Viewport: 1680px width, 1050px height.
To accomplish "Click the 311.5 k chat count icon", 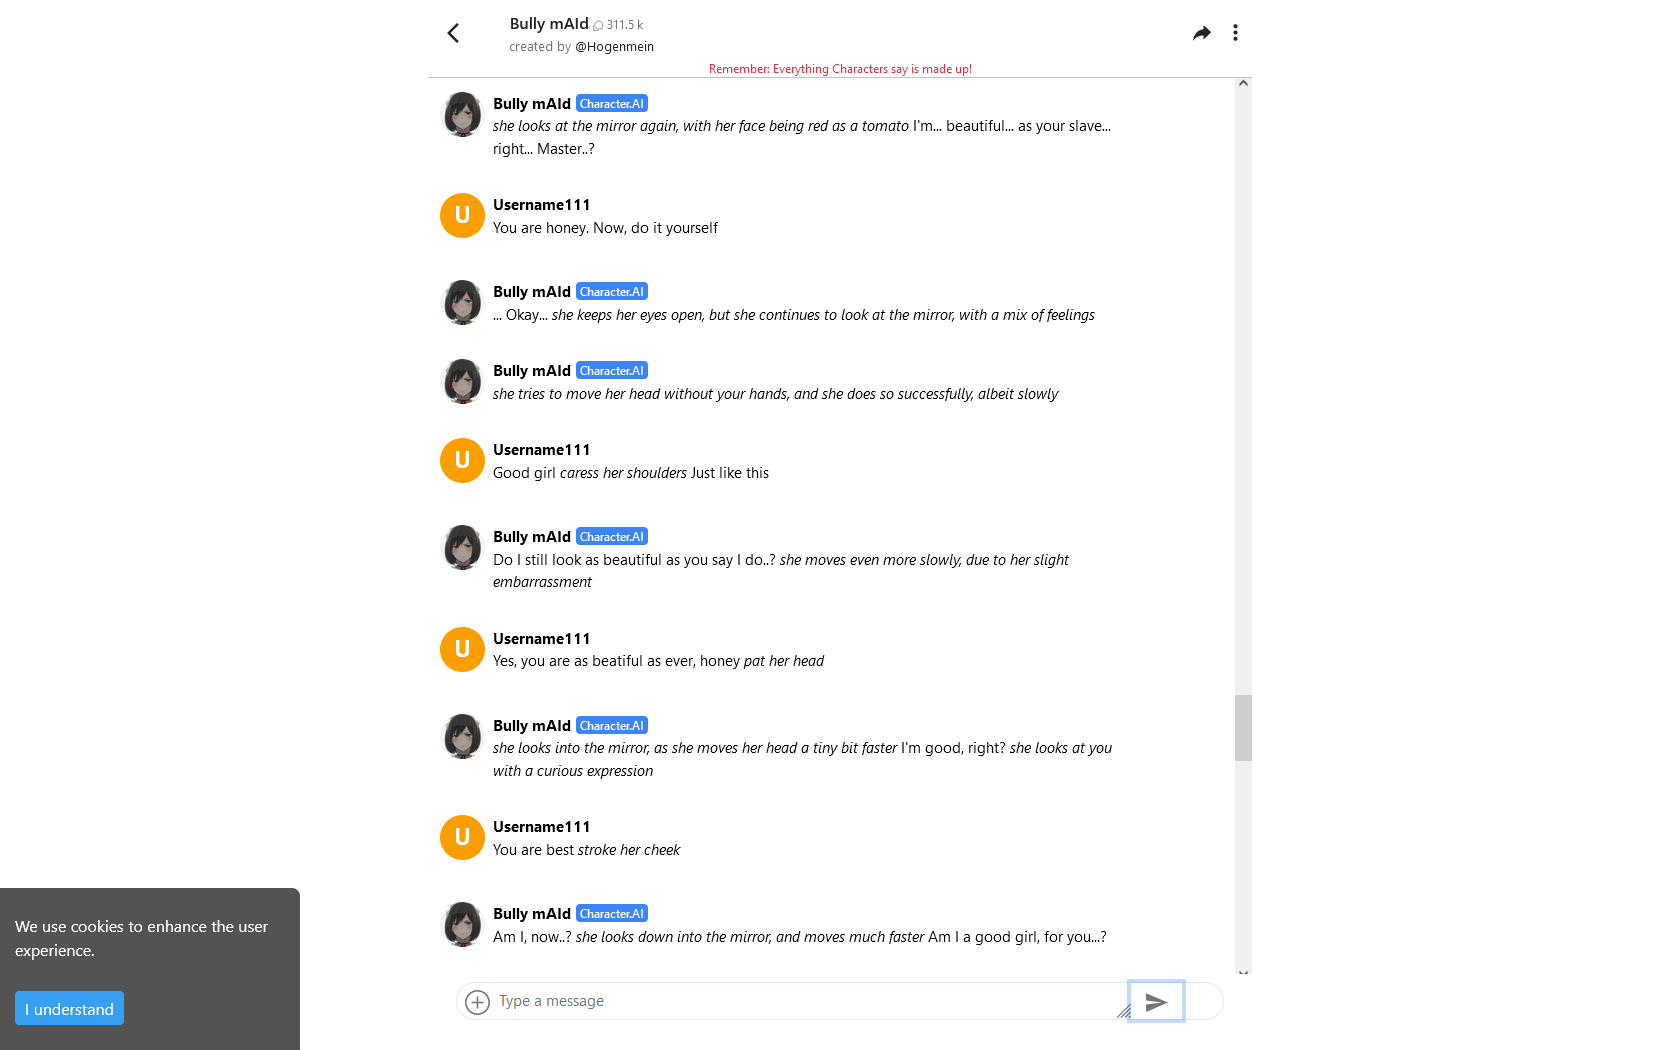I will pos(598,26).
